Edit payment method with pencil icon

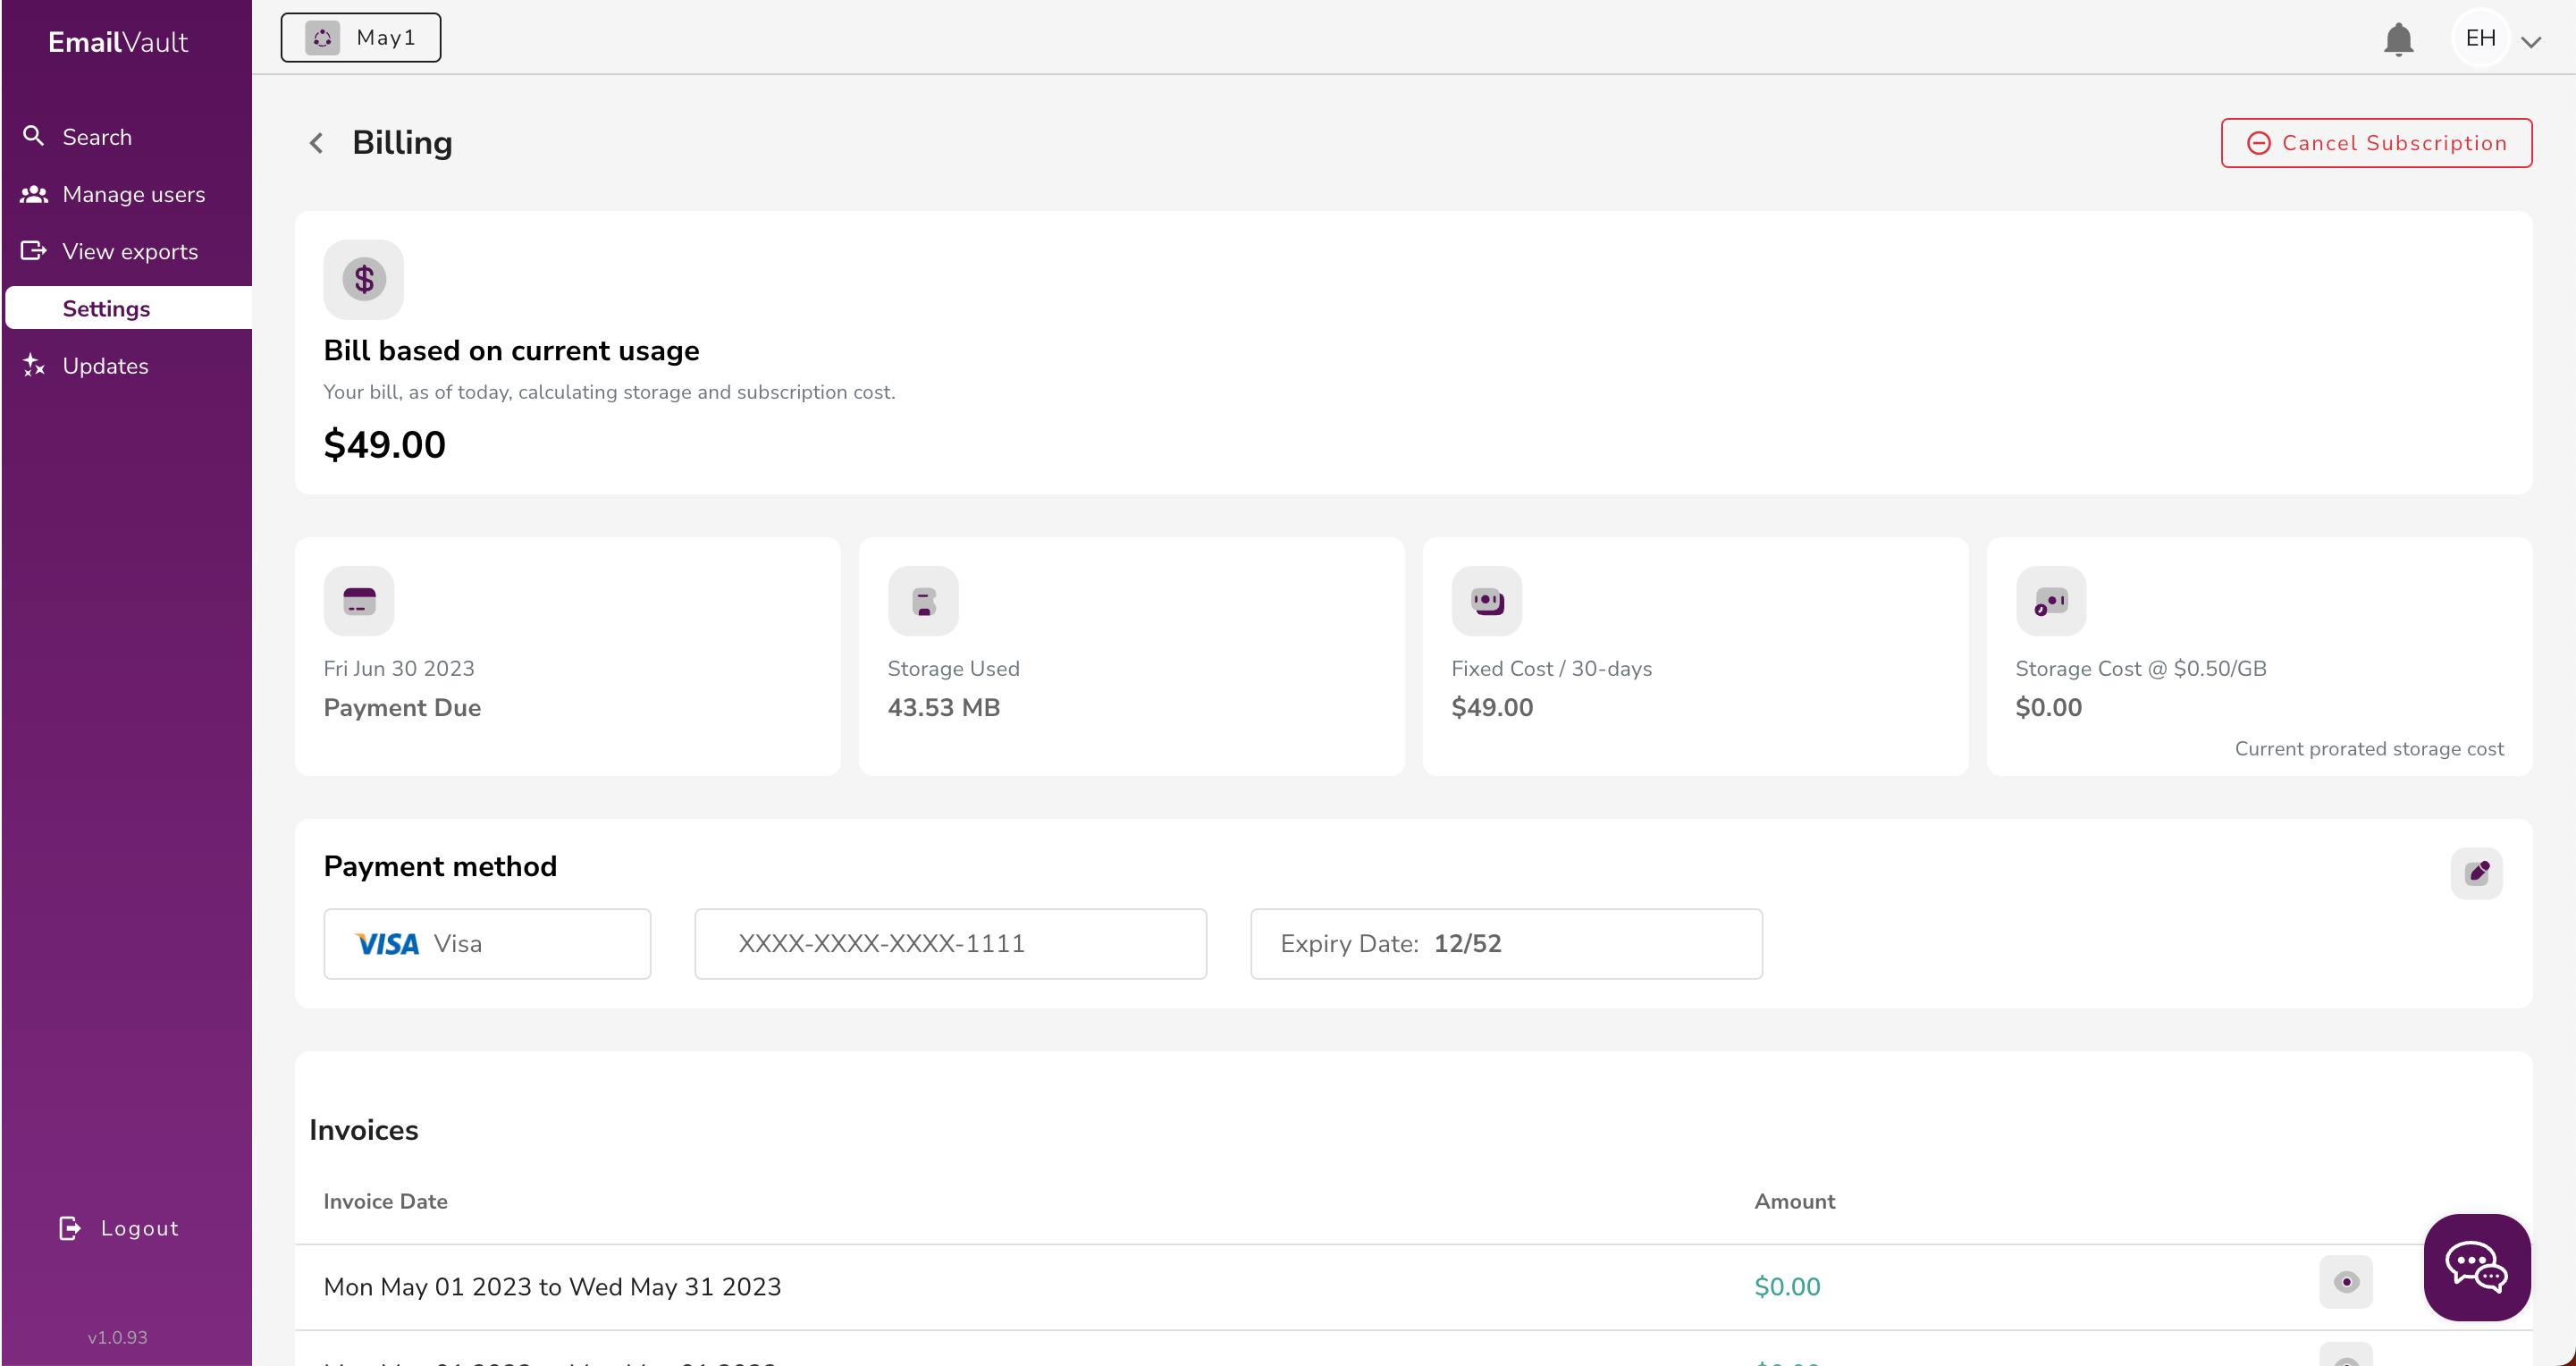(x=2476, y=873)
